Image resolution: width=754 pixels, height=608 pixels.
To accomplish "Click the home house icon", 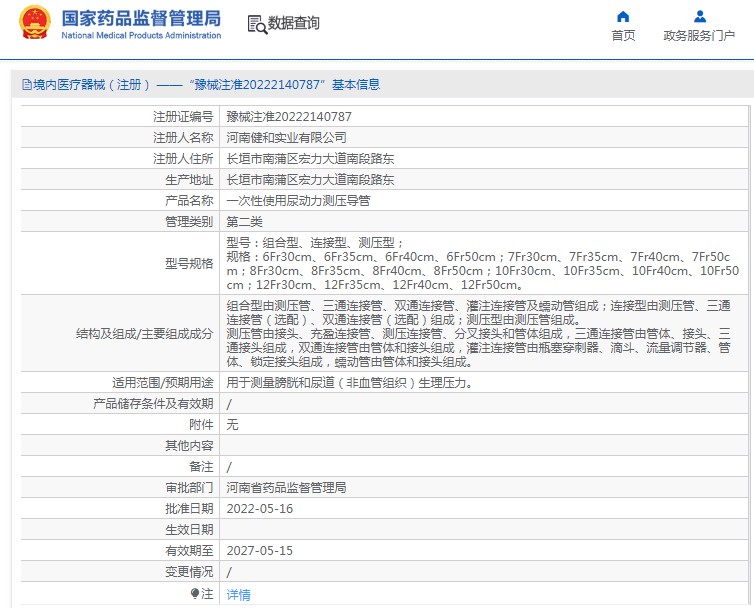I will pyautogui.click(x=623, y=17).
